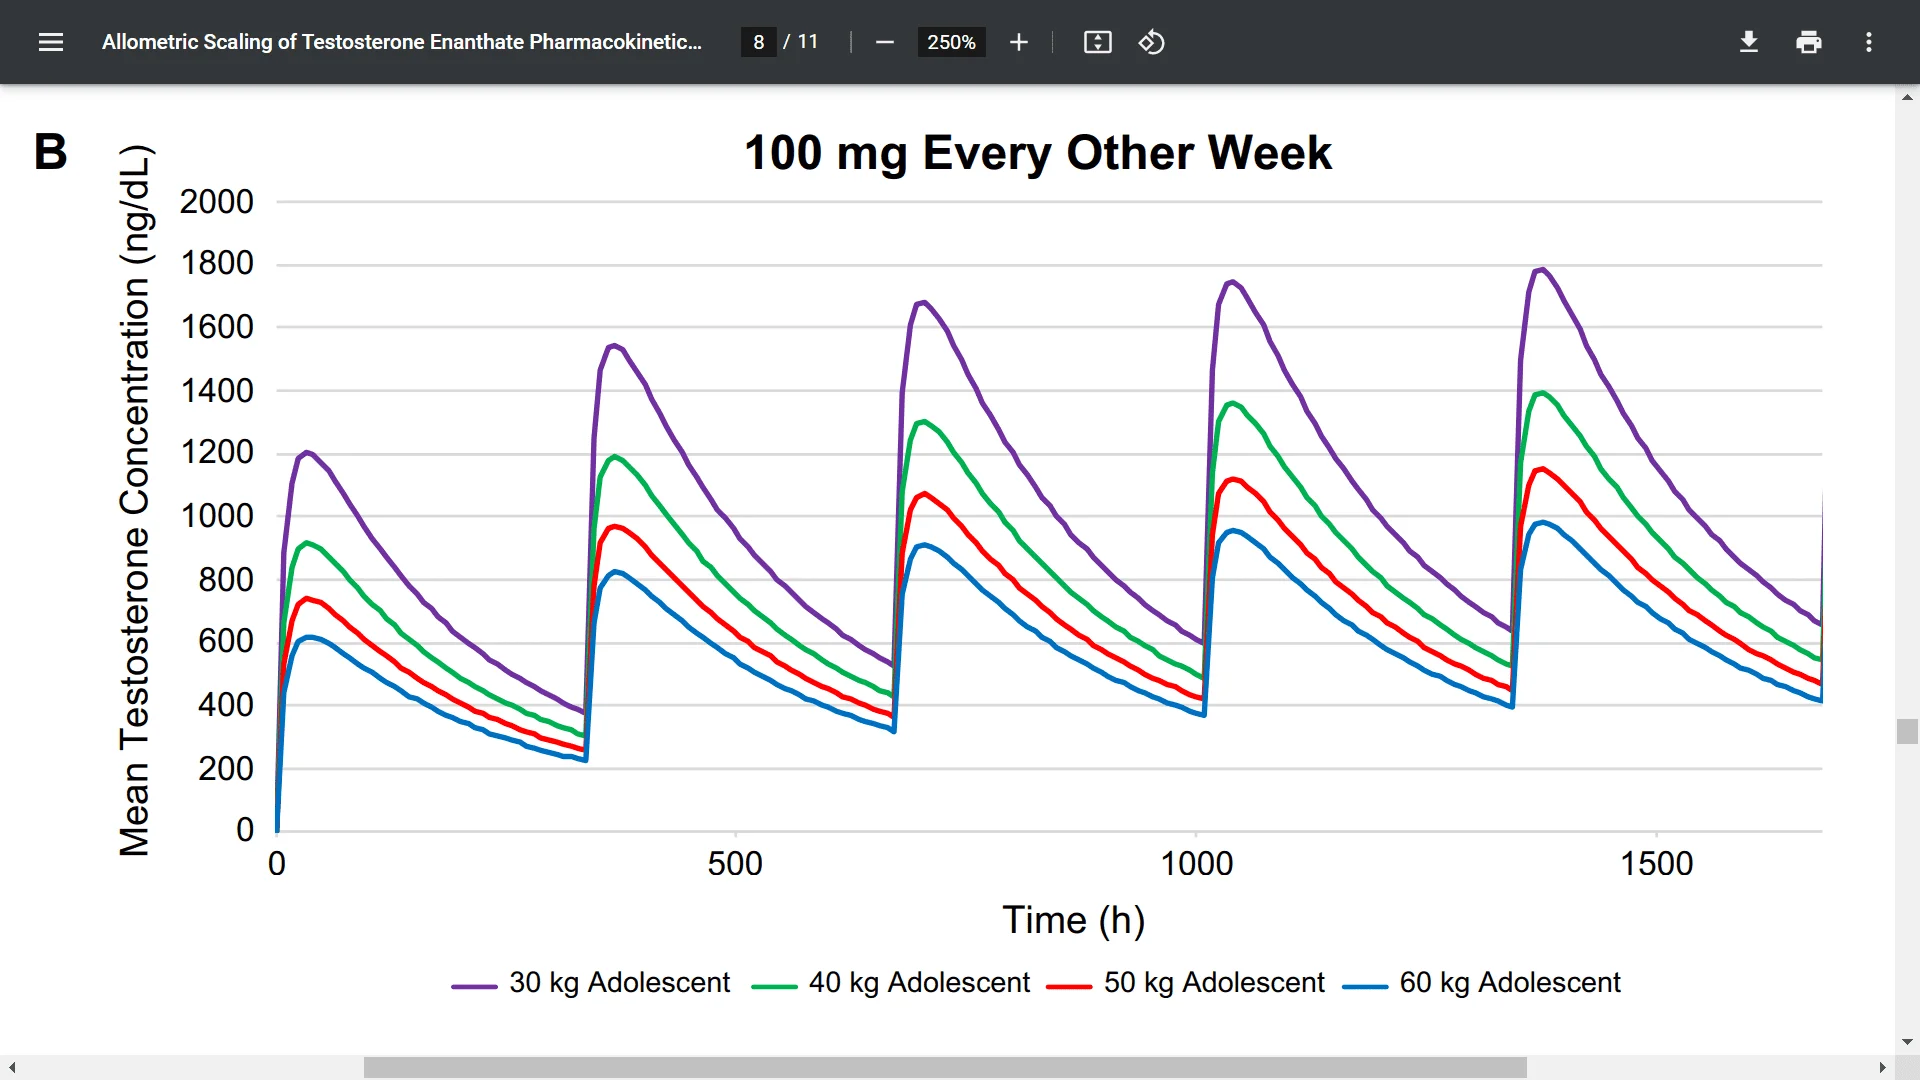Click the chart title '100 mg Every Other Week'
The height and width of the screenshot is (1080, 1920).
1038,153
